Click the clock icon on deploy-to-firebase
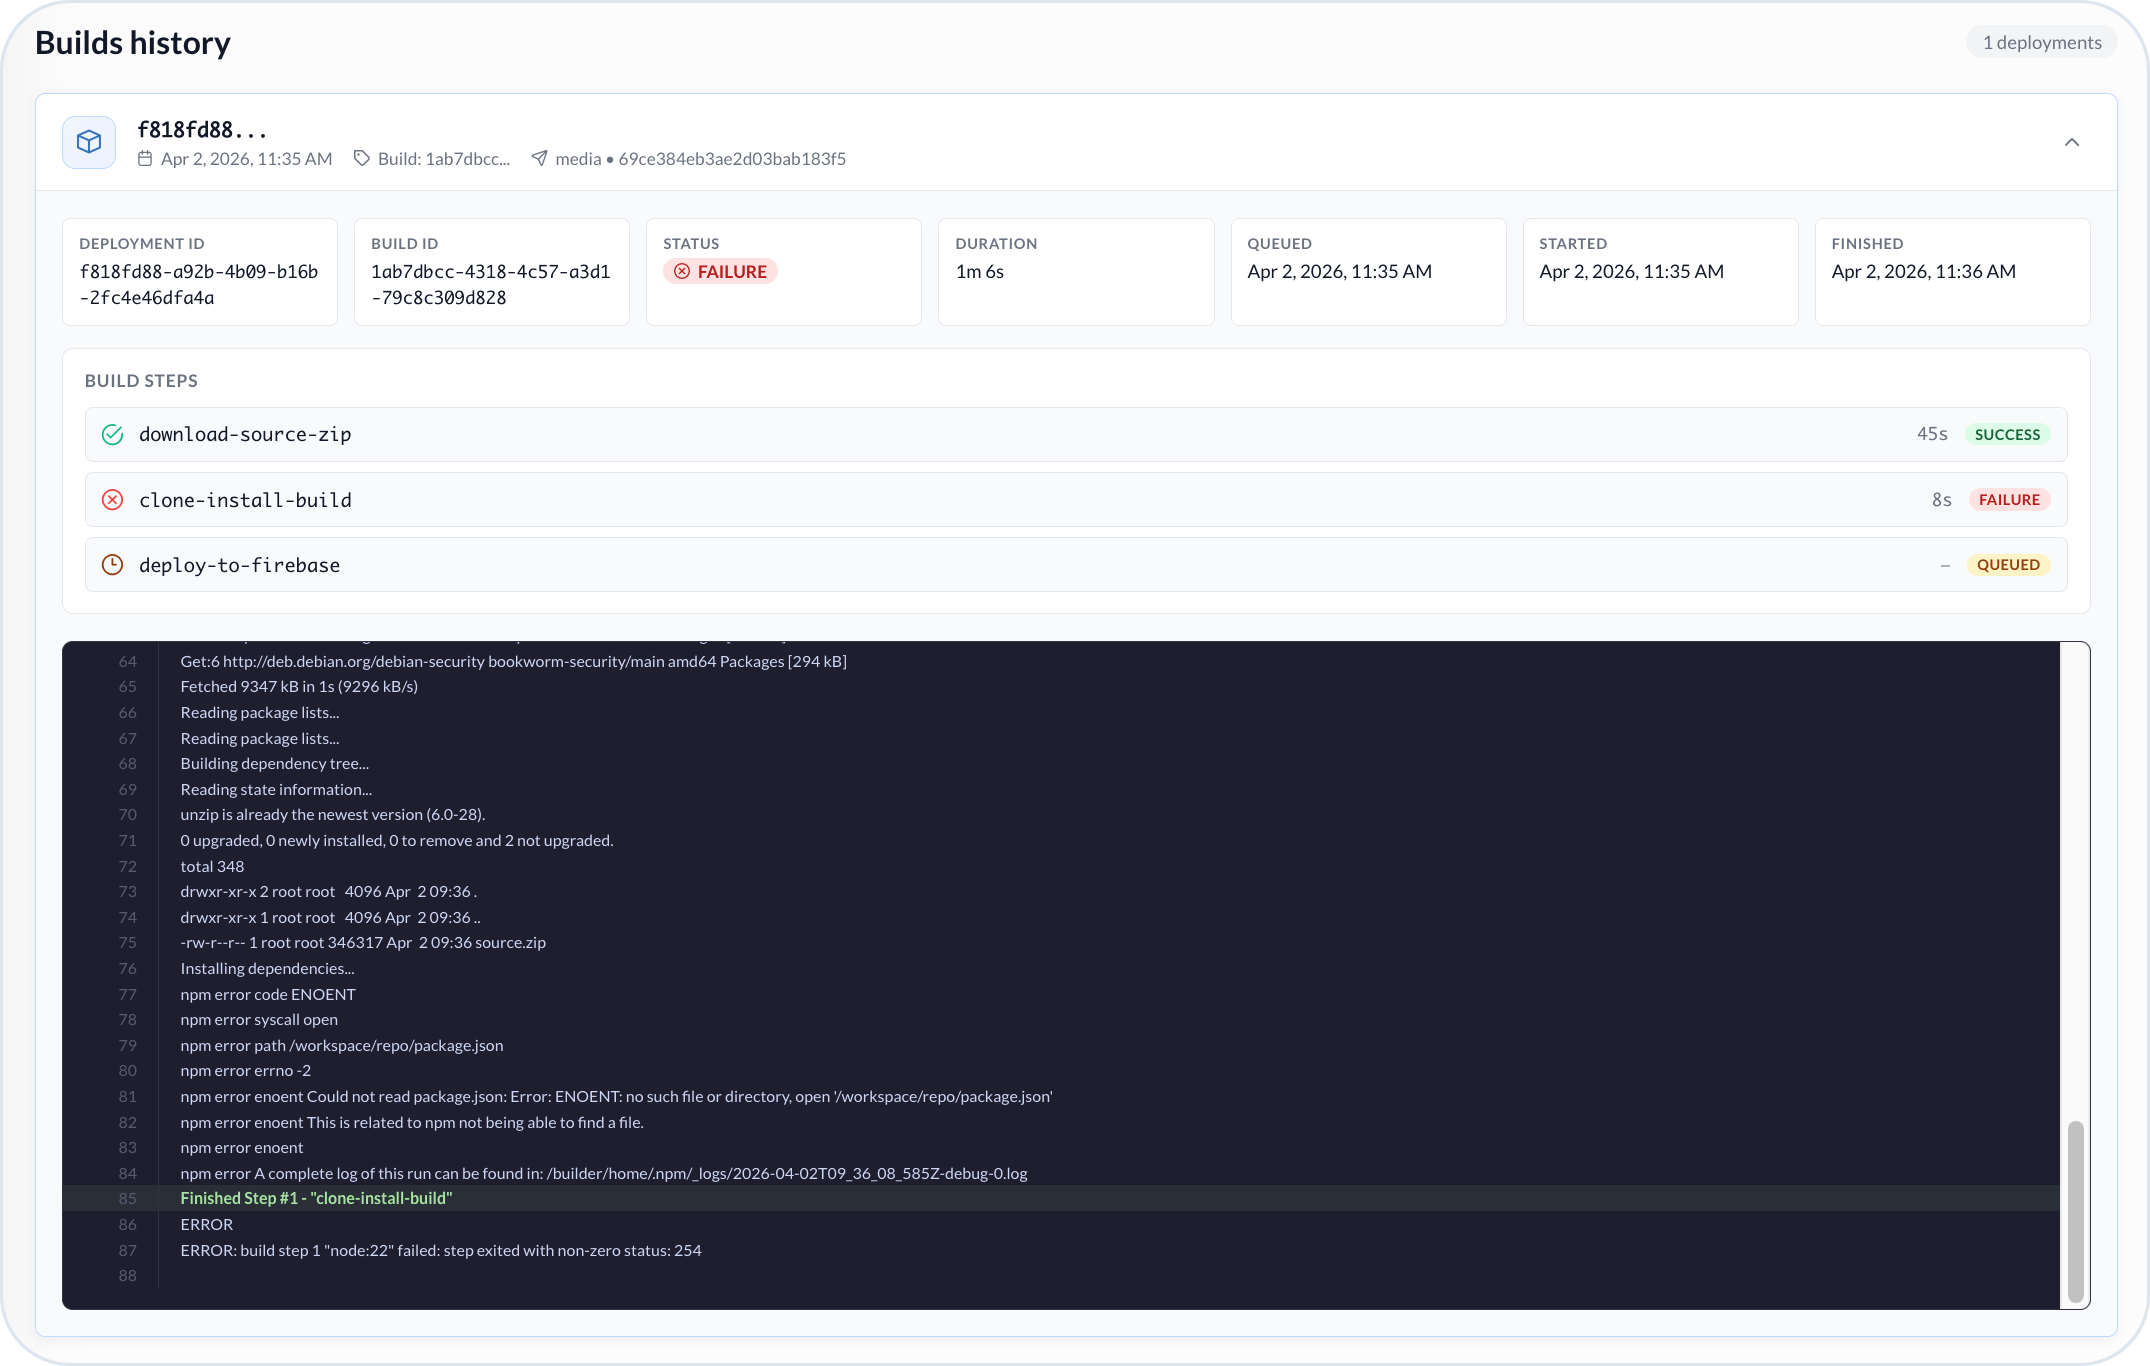This screenshot has width=2150, height=1366. point(113,564)
